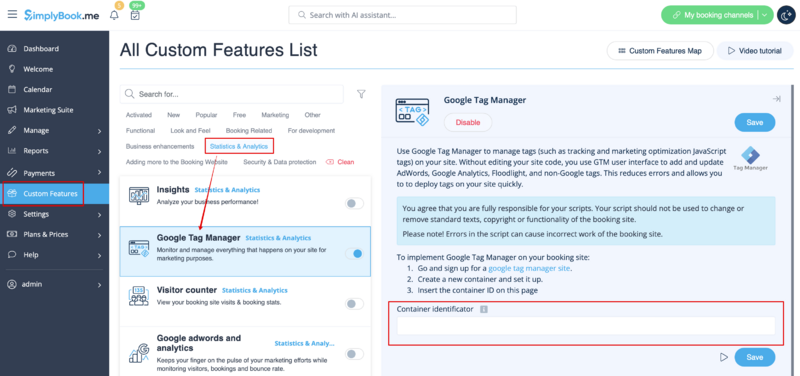Click the admin user icon
The width and height of the screenshot is (800, 376).
[x=12, y=285]
